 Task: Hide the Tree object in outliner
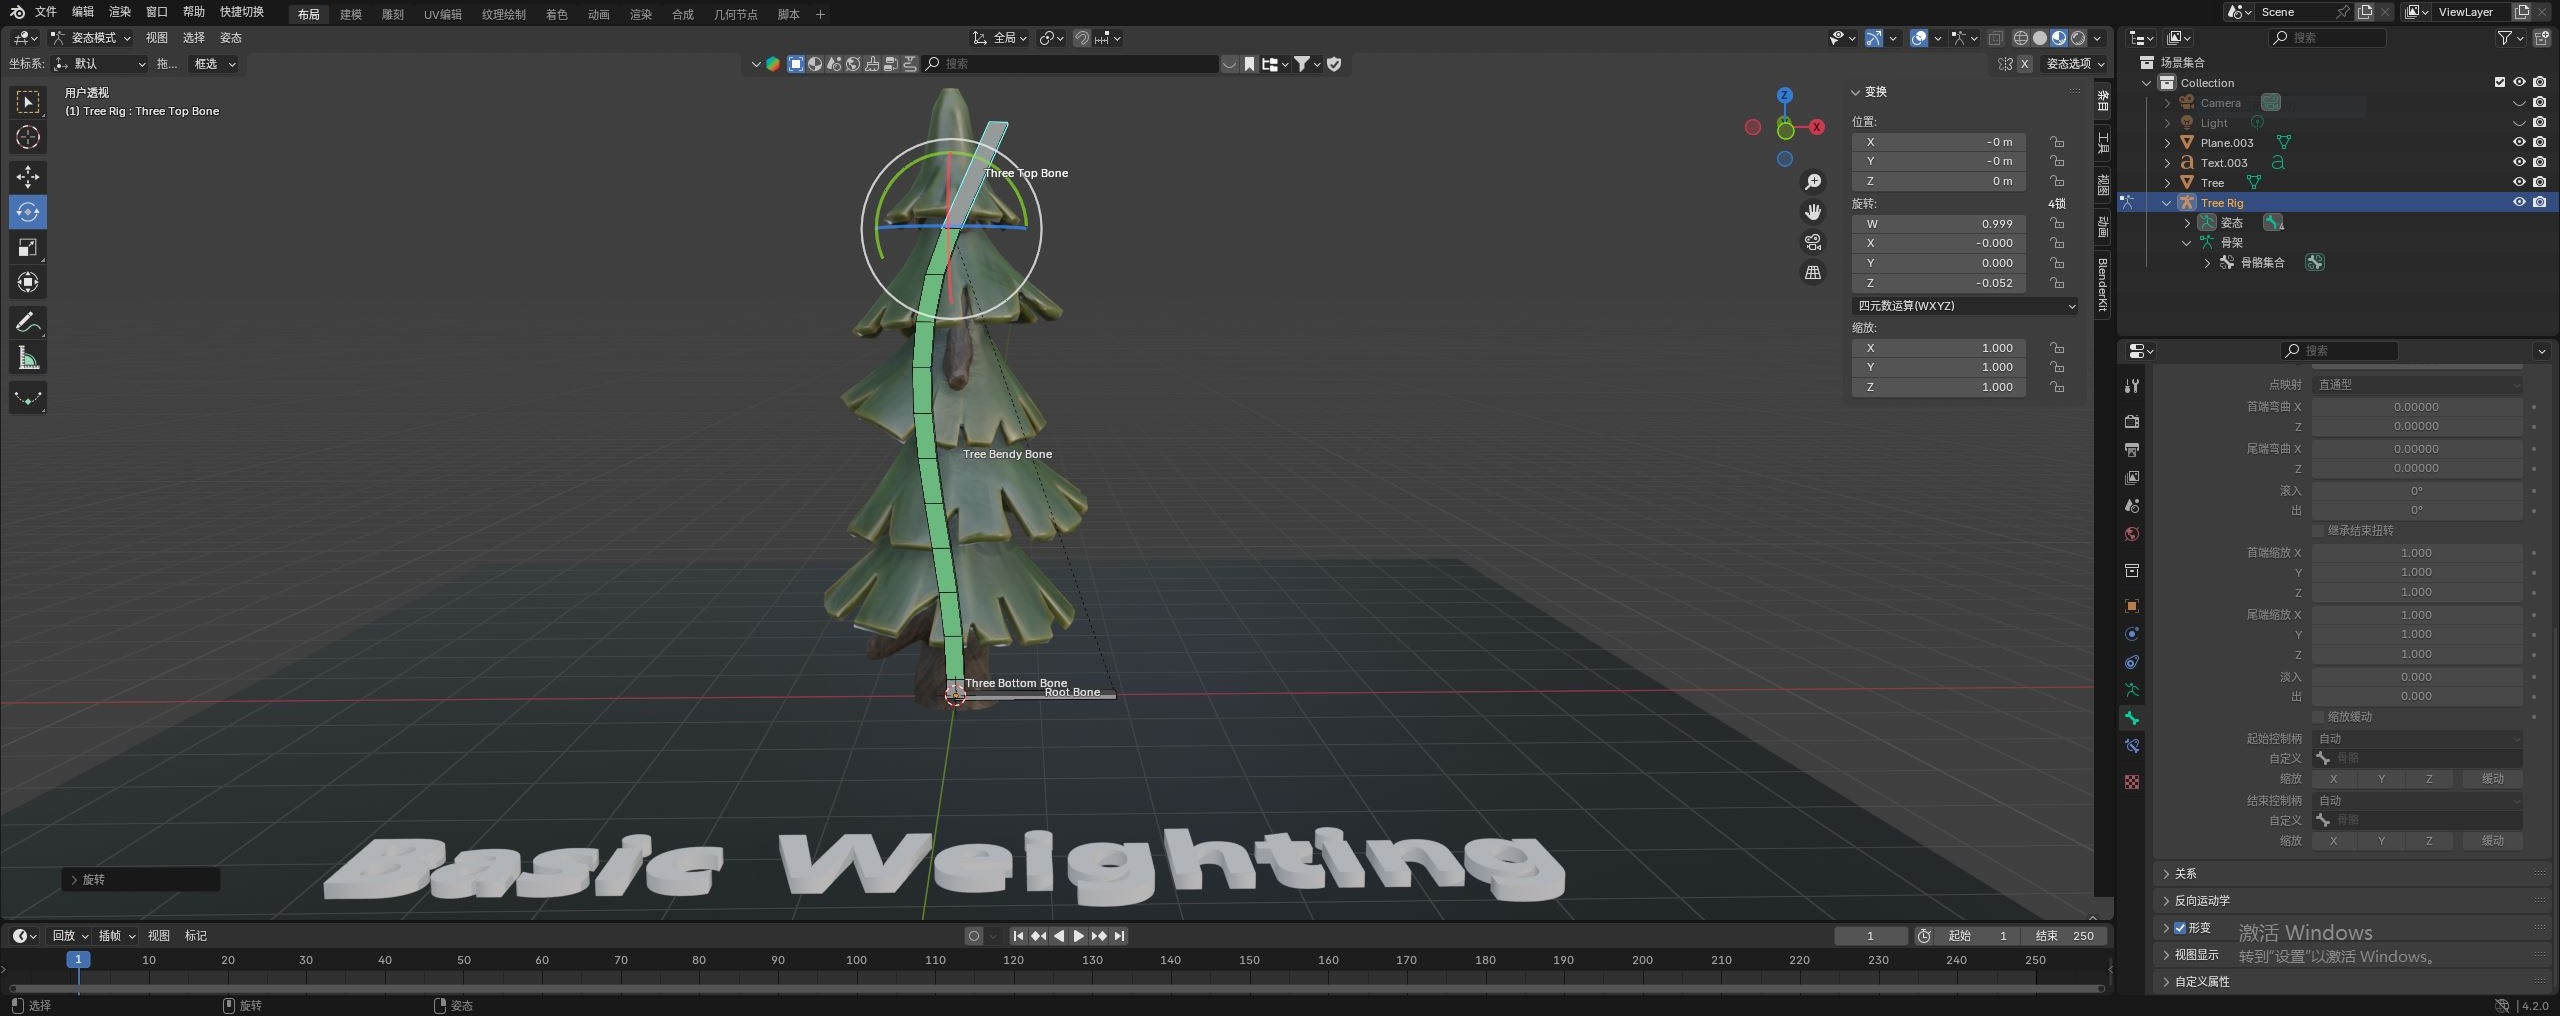2519,182
